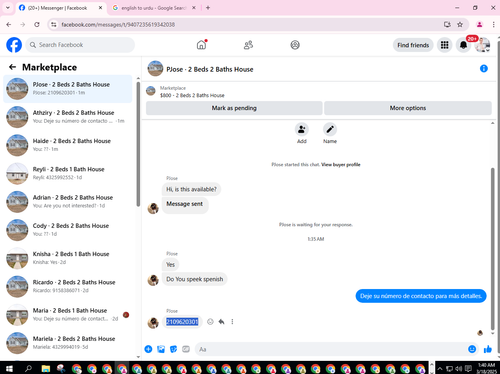Send a thumbs up like

[488, 349]
